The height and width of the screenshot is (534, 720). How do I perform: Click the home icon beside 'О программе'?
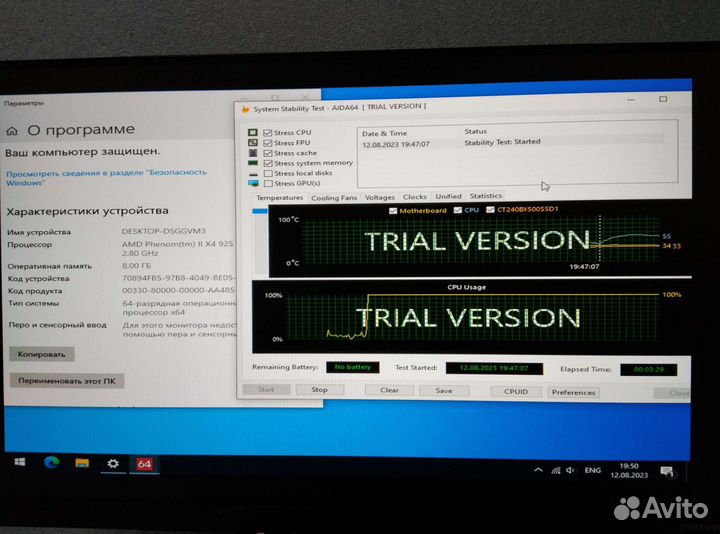[x=12, y=130]
